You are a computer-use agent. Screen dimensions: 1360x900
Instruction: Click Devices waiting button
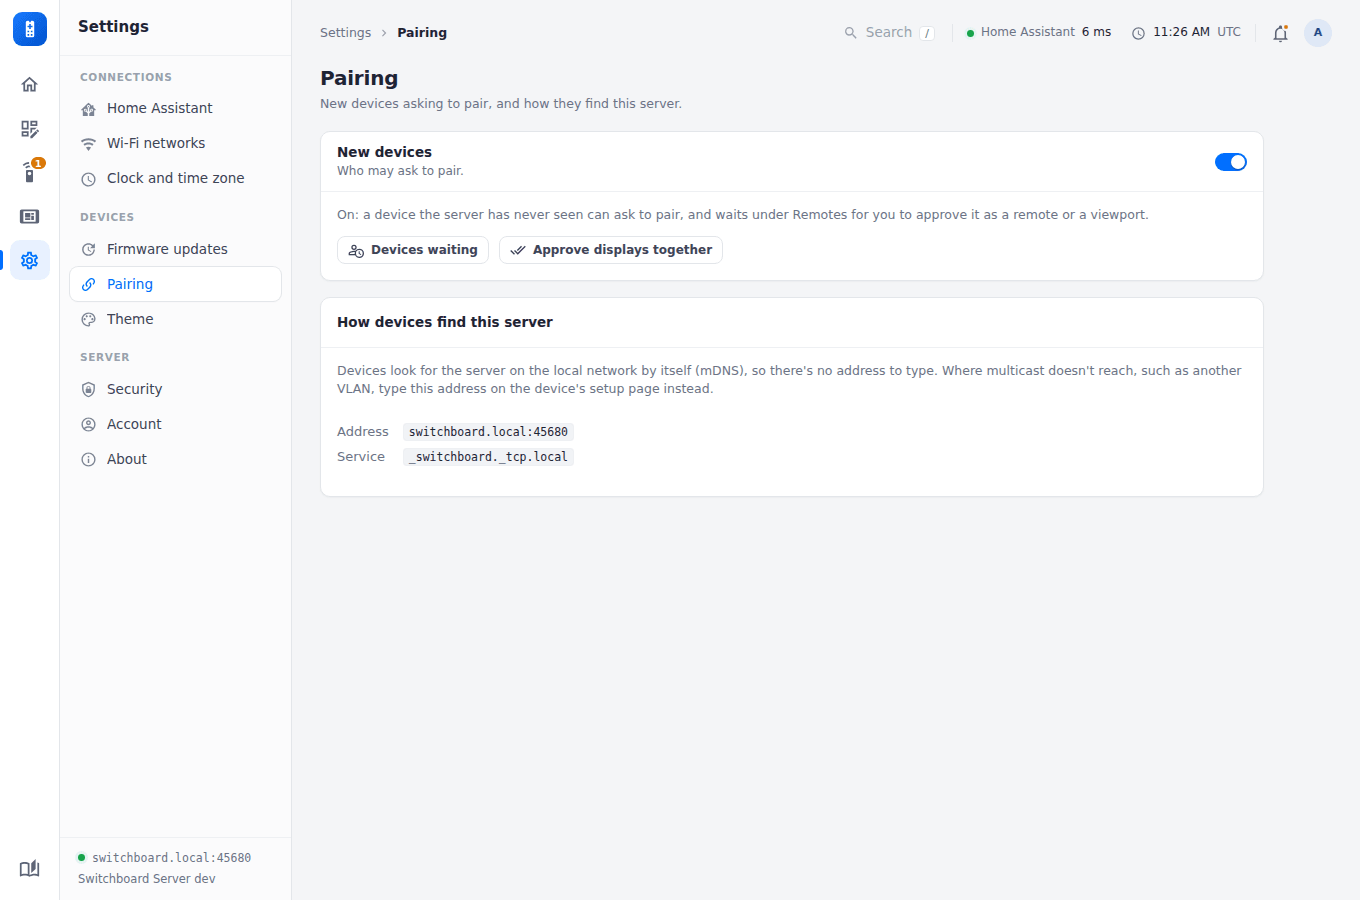pyautogui.click(x=413, y=250)
